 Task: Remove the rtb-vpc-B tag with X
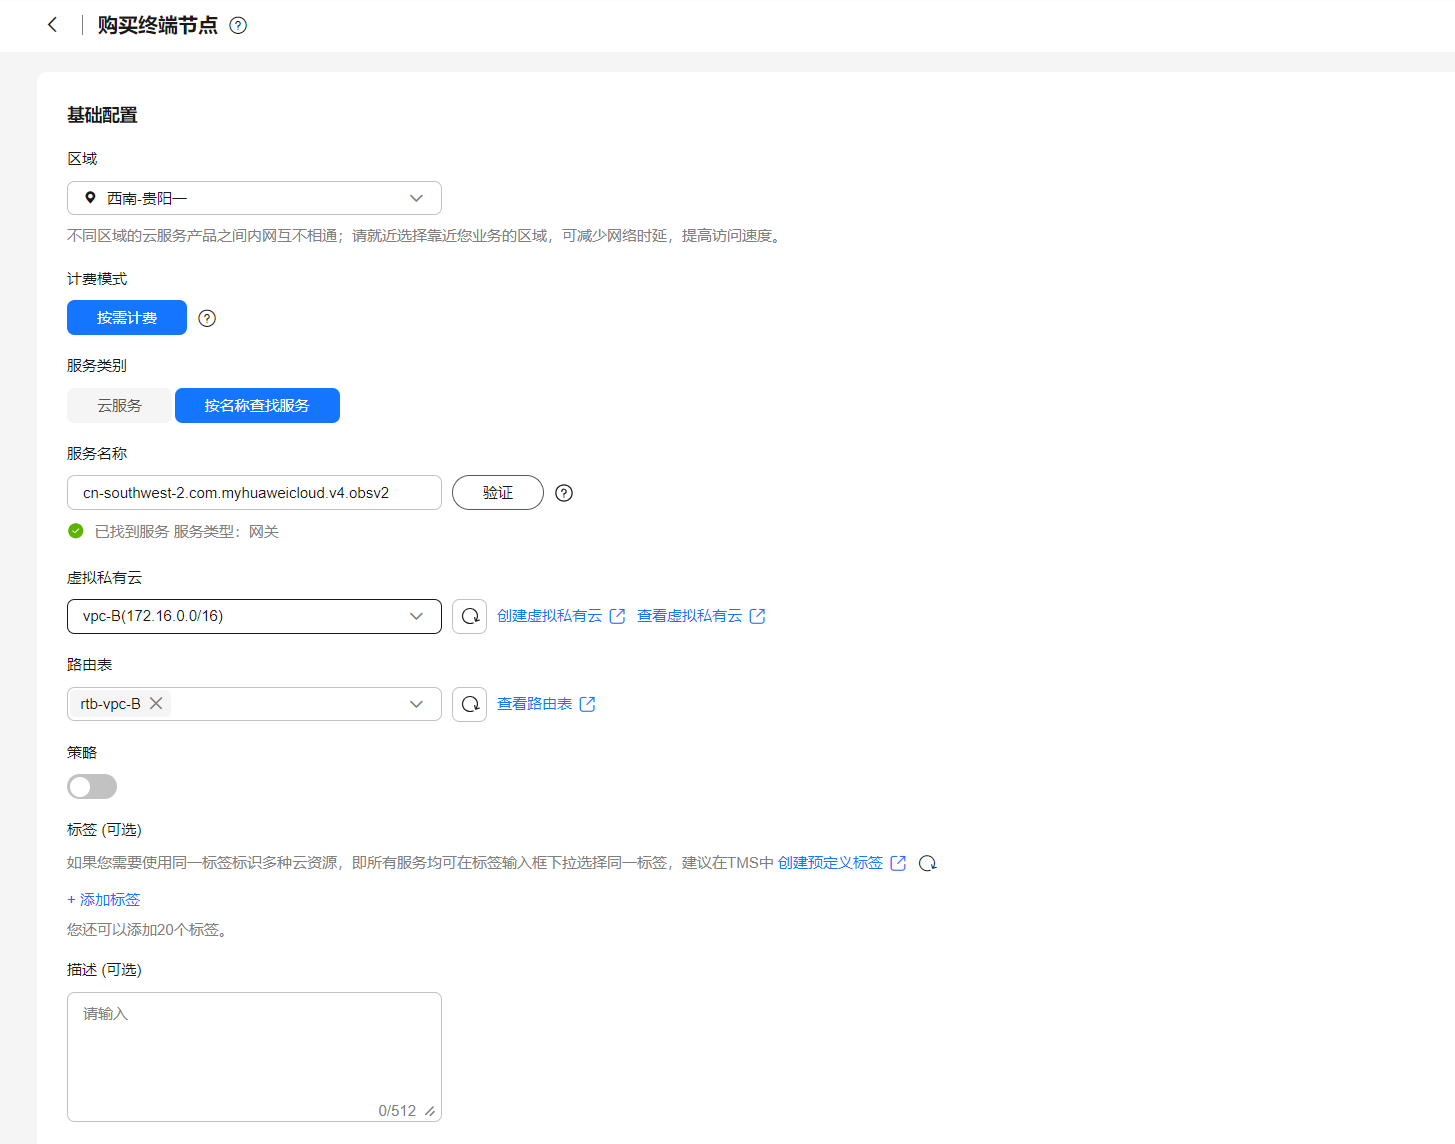(156, 703)
